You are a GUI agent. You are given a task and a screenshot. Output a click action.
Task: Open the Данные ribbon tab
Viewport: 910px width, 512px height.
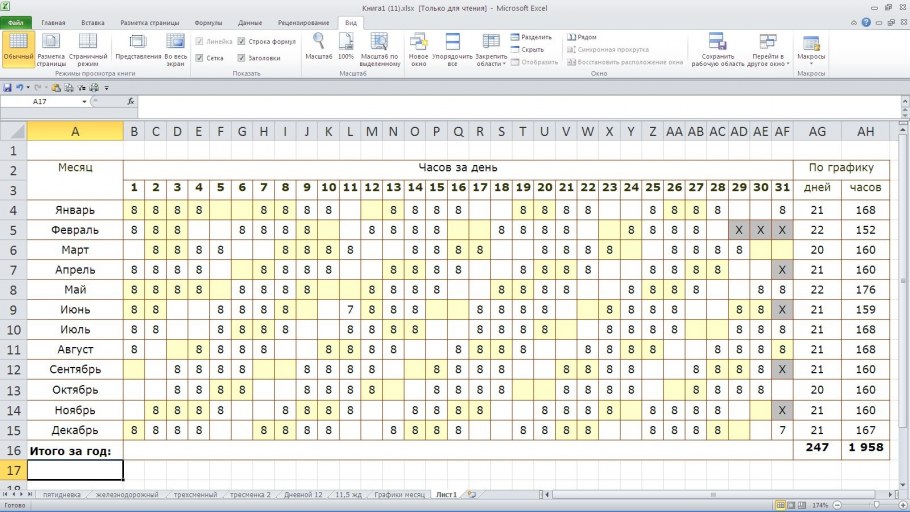(250, 23)
